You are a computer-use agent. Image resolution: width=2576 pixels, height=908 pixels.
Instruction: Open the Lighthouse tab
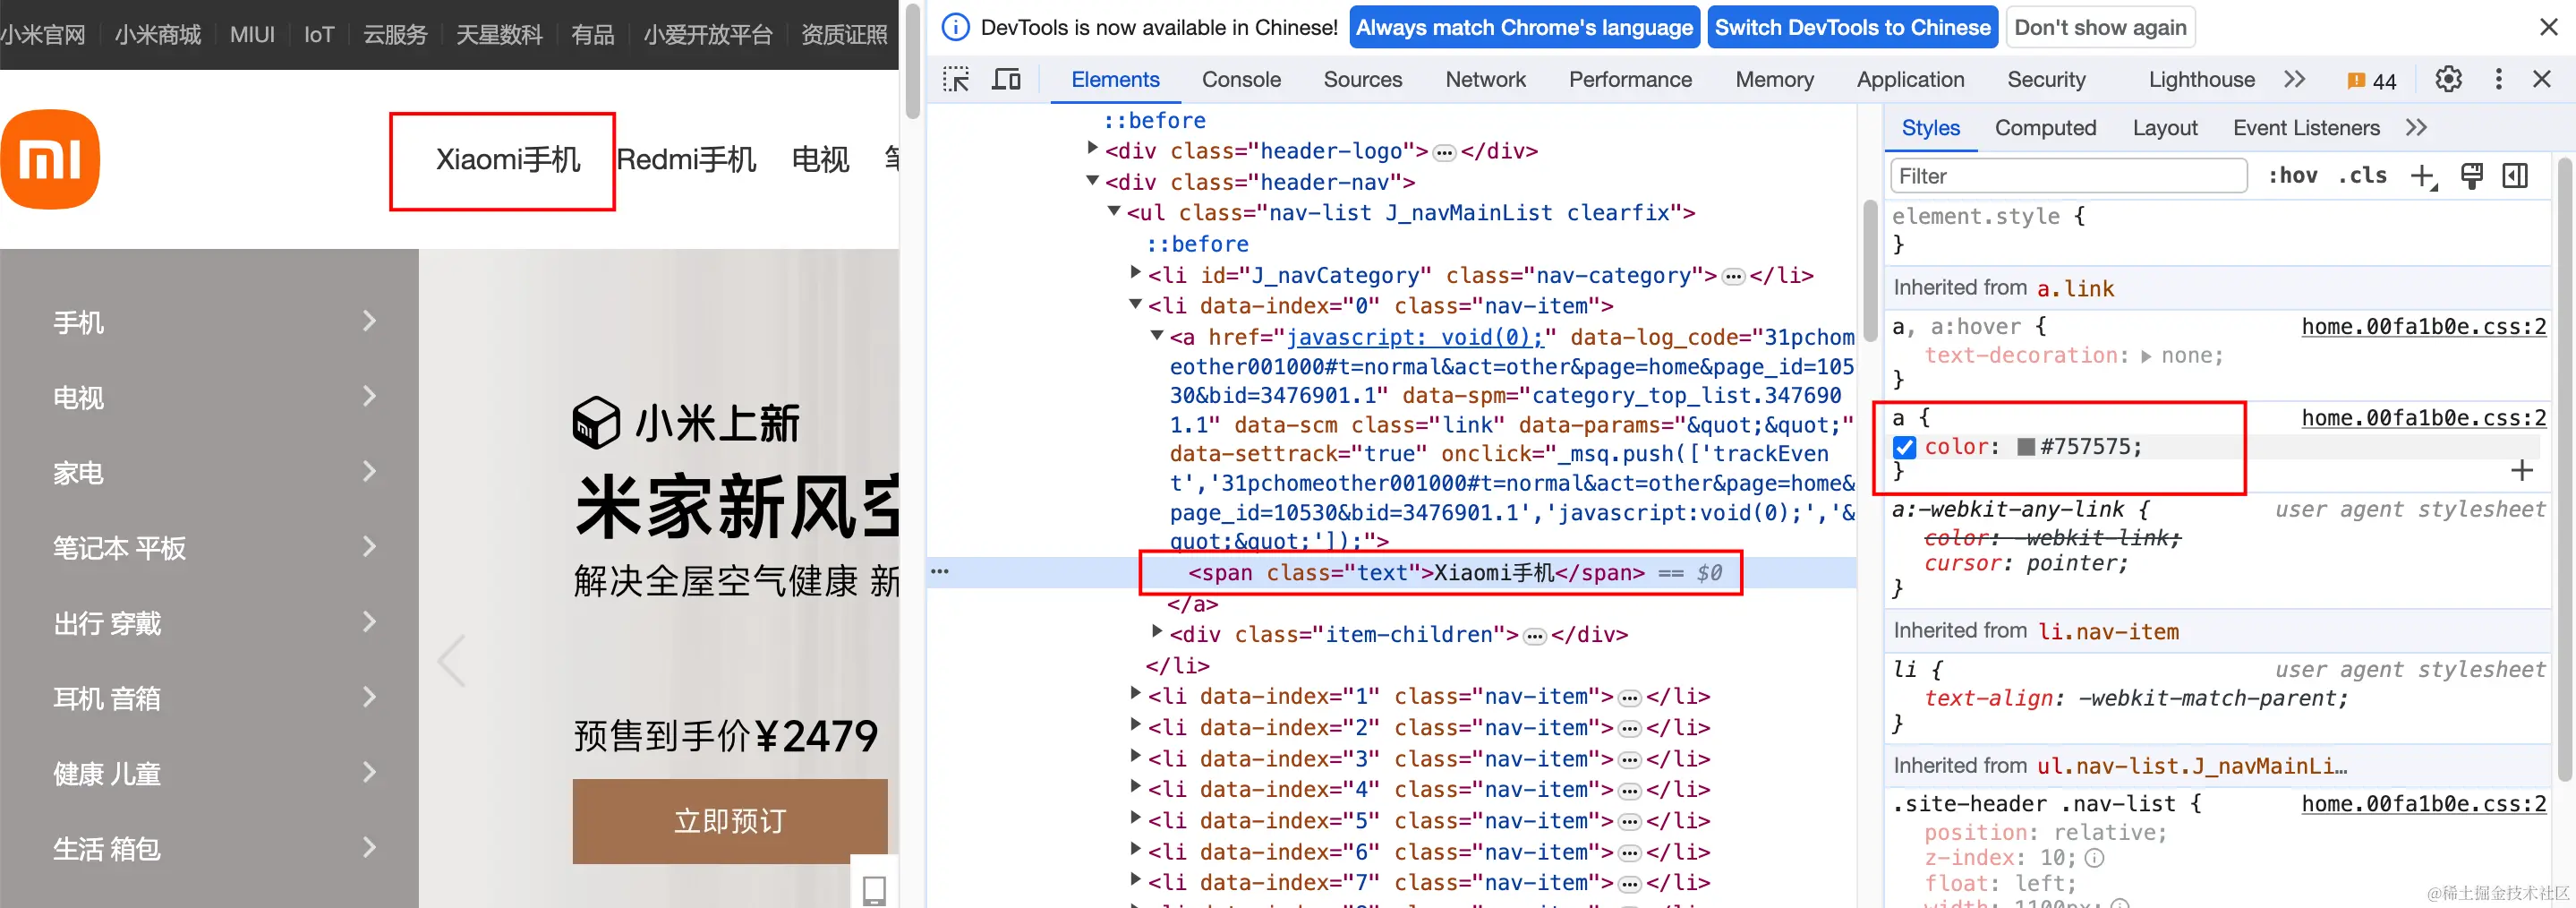(2201, 80)
